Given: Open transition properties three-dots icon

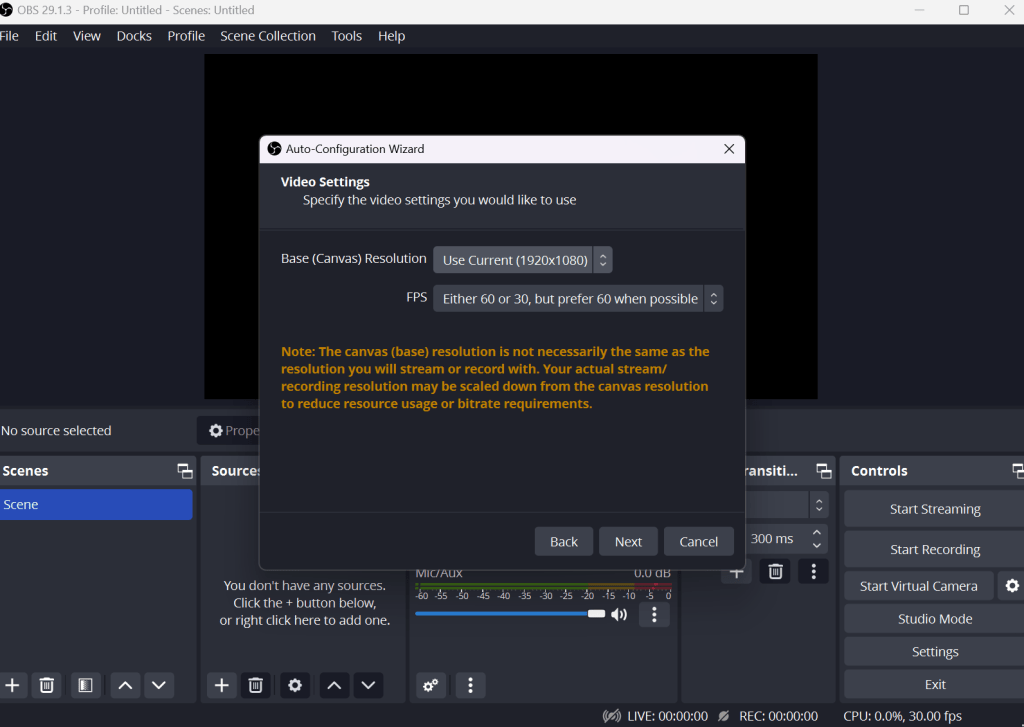Looking at the screenshot, I should tap(813, 572).
